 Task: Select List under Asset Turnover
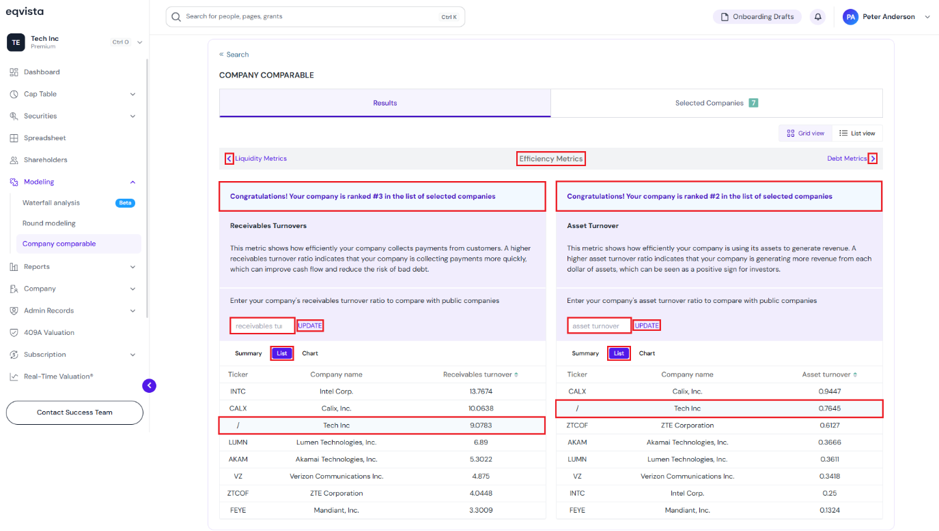click(619, 353)
